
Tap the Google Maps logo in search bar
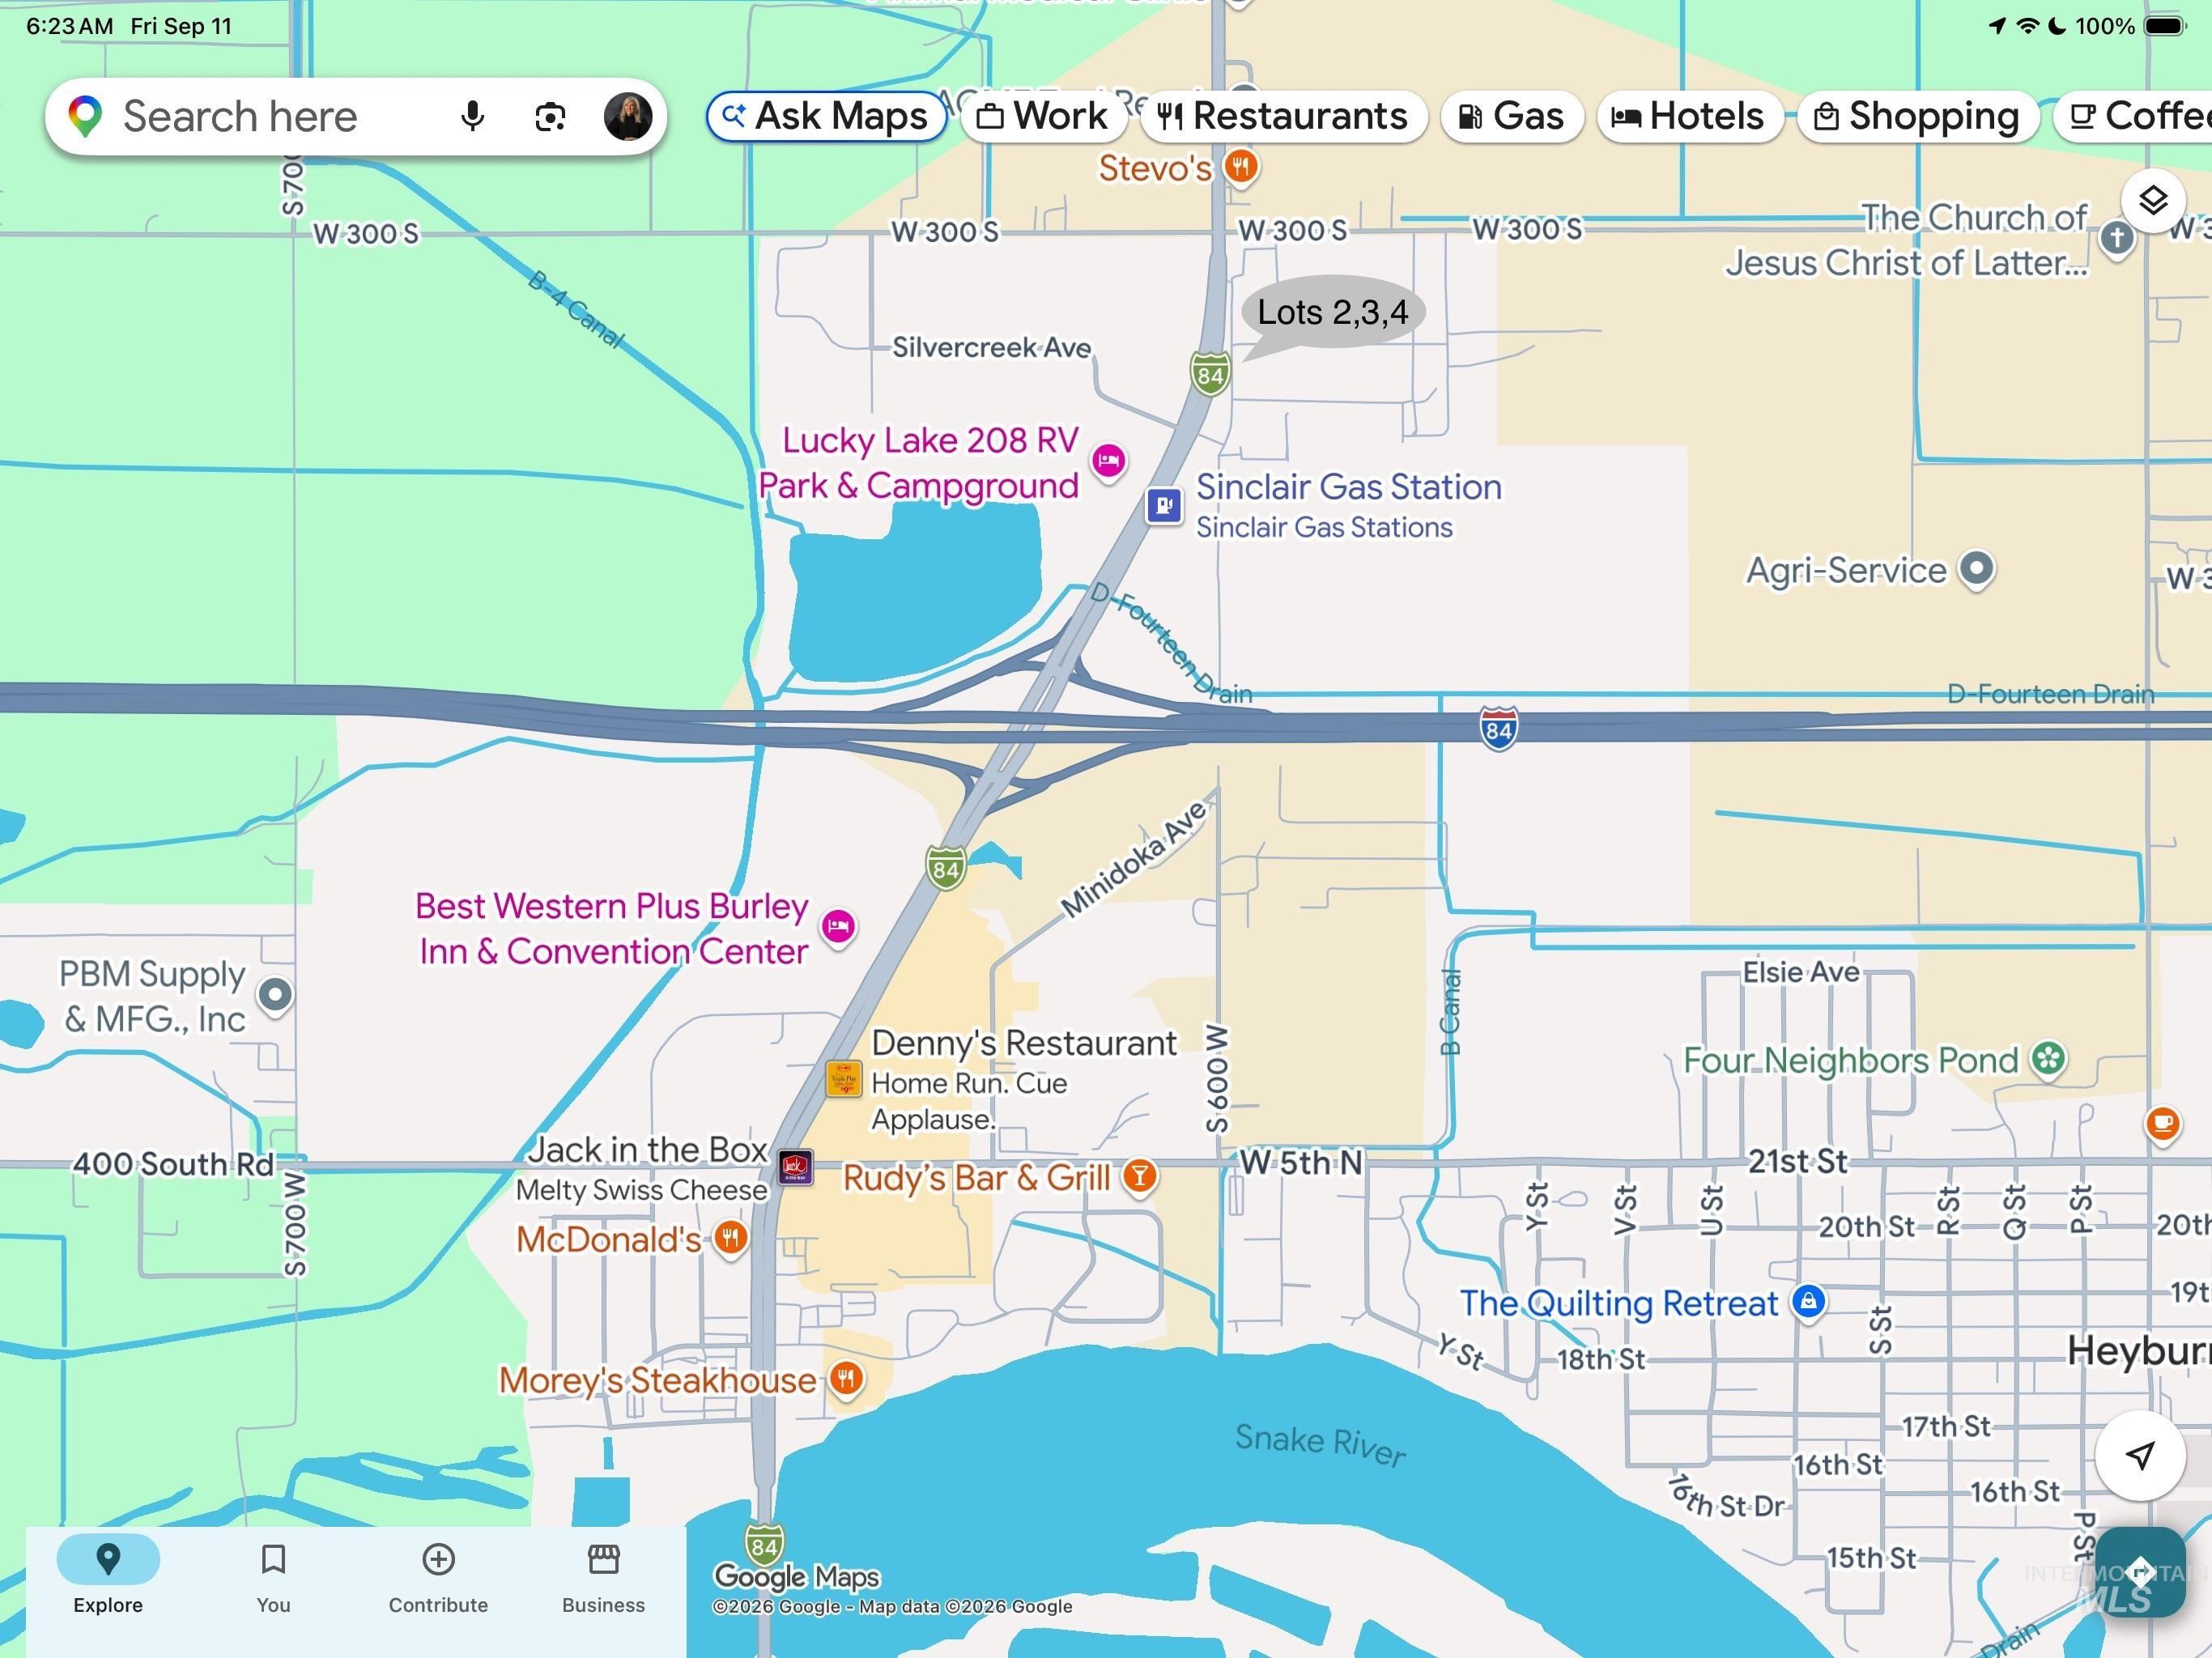point(85,117)
